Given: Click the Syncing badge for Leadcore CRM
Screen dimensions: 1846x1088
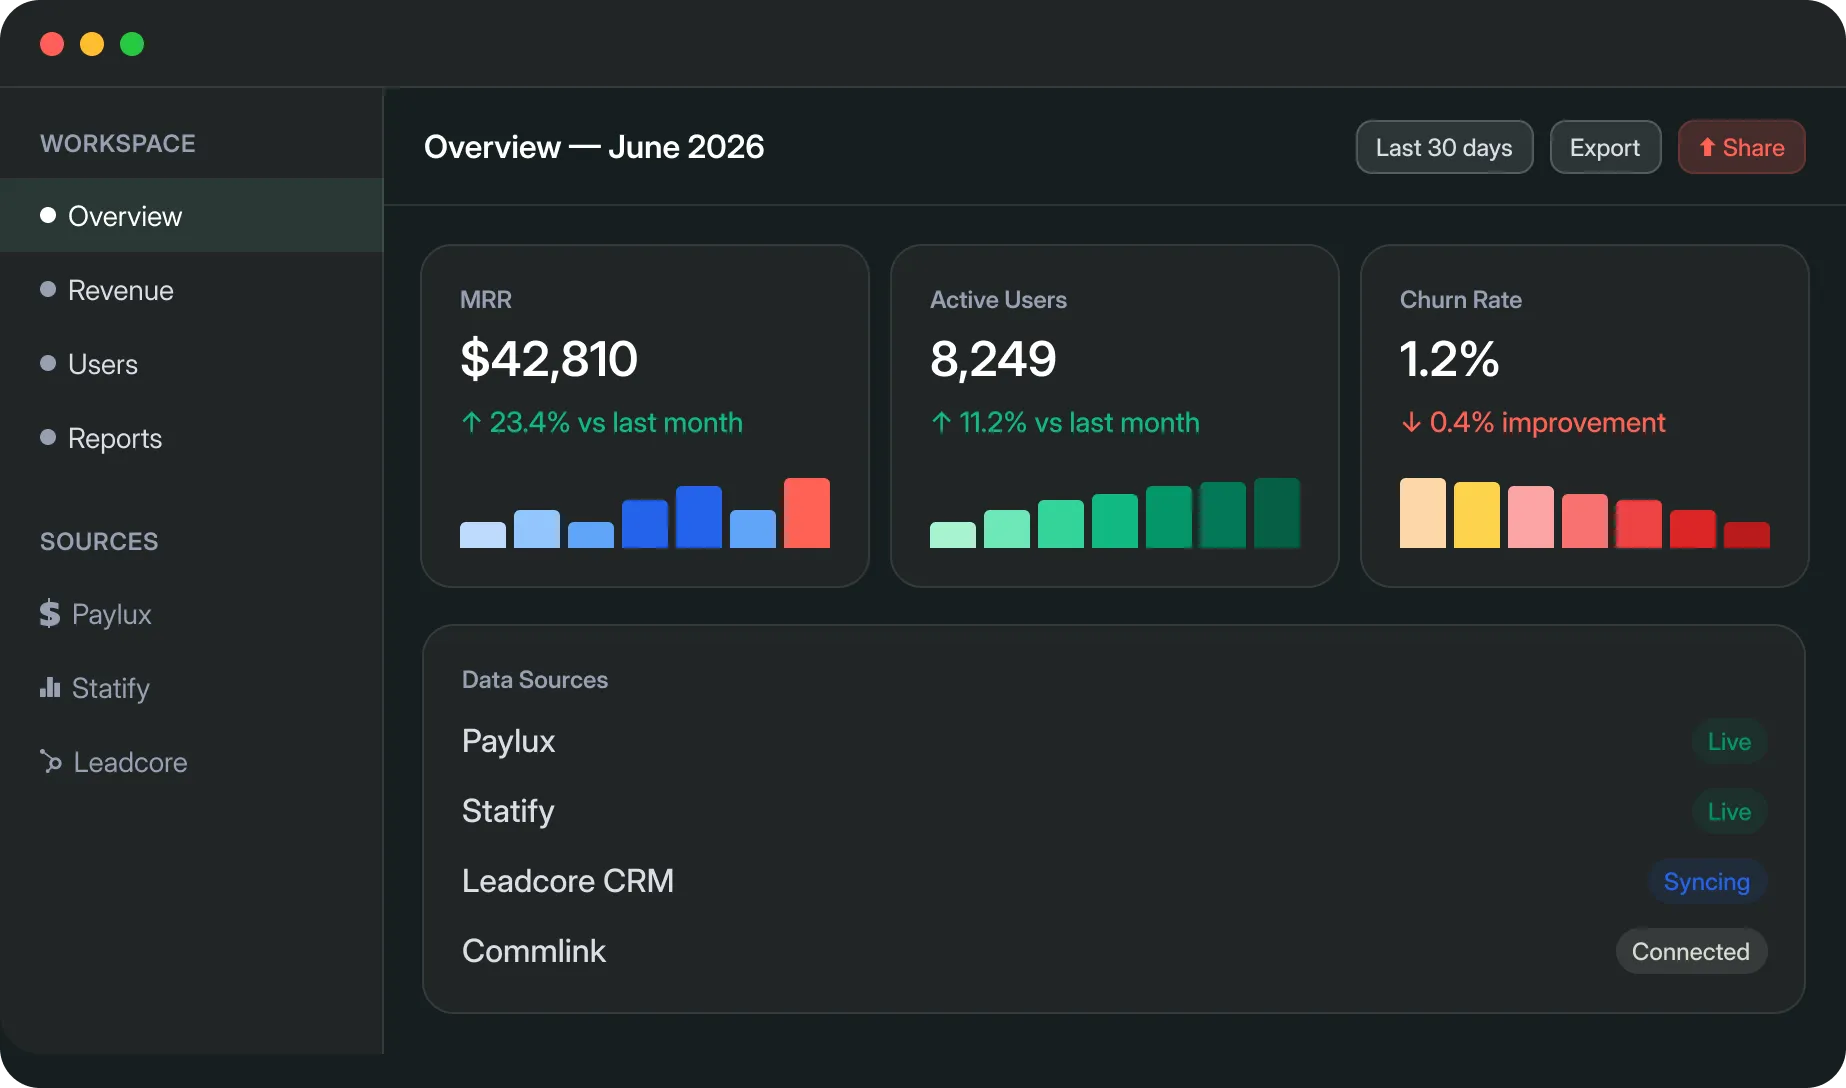Looking at the screenshot, I should [x=1707, y=881].
